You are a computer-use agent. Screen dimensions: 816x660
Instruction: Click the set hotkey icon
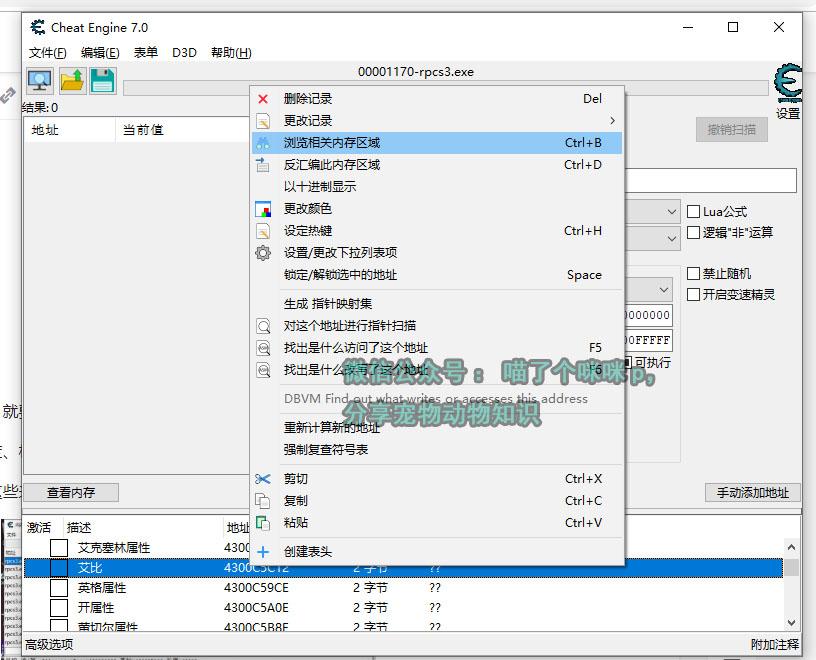[x=263, y=231]
